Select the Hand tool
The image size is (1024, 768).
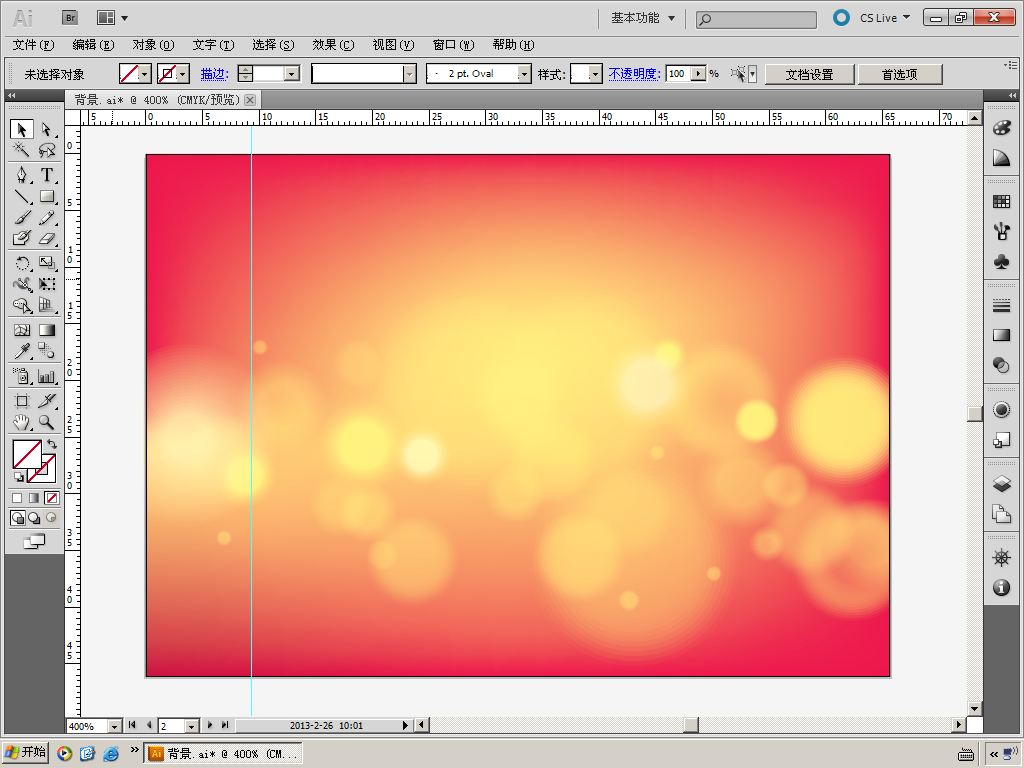click(x=22, y=423)
